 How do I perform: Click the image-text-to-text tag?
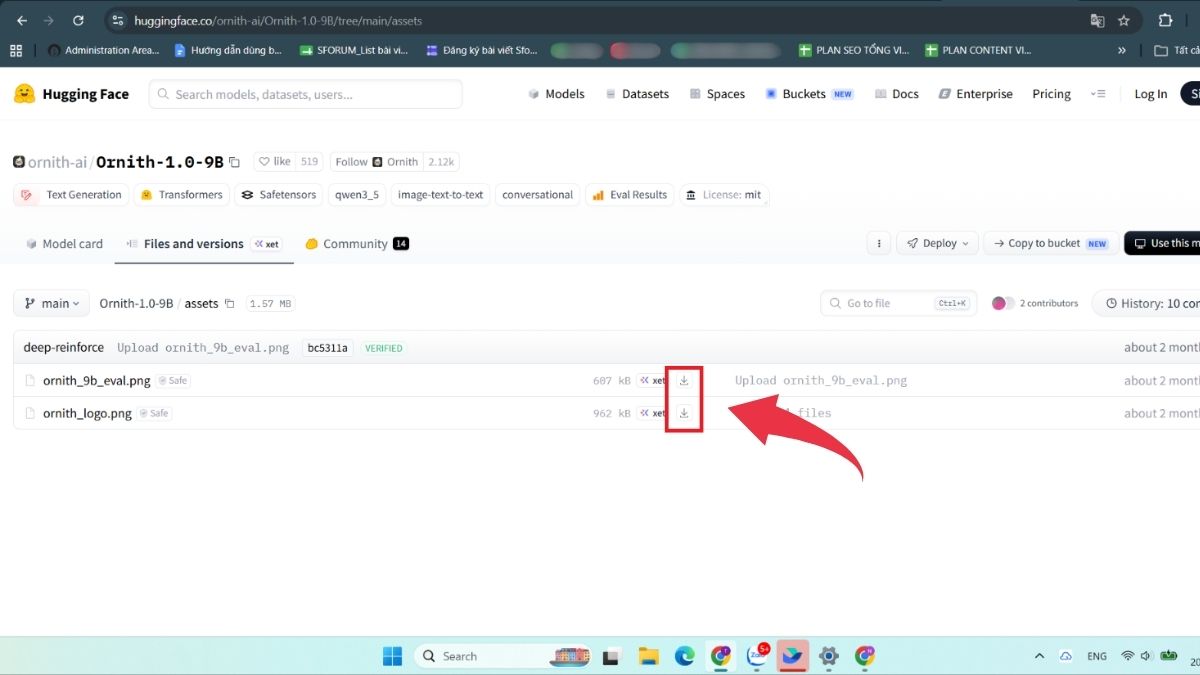click(440, 195)
